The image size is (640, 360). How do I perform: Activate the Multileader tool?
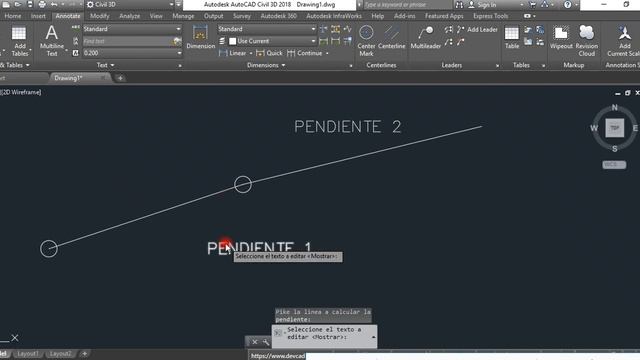point(426,38)
